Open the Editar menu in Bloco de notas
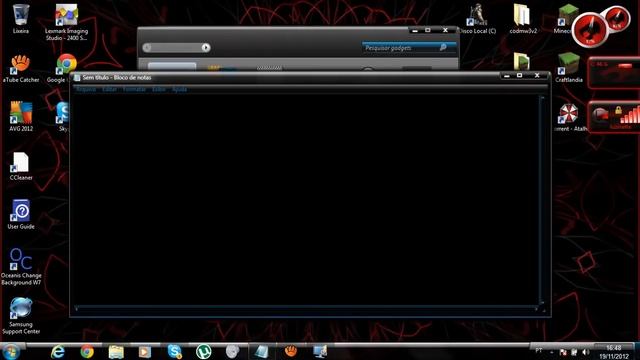The image size is (640, 360). click(109, 89)
